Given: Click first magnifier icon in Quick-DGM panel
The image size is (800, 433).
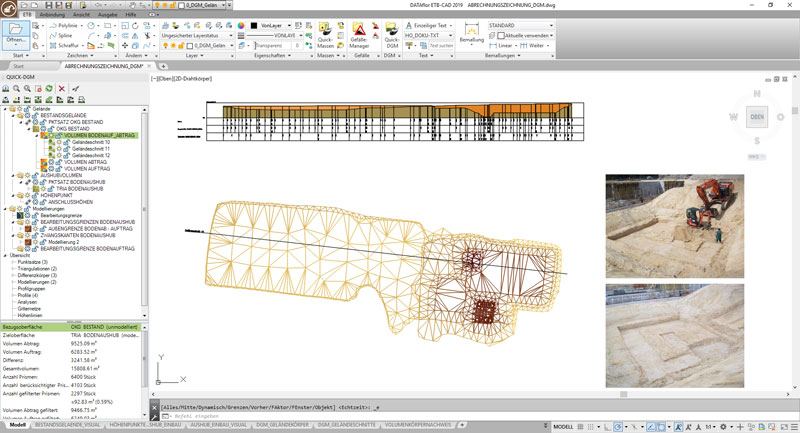Looking at the screenshot, I should (x=16, y=89).
